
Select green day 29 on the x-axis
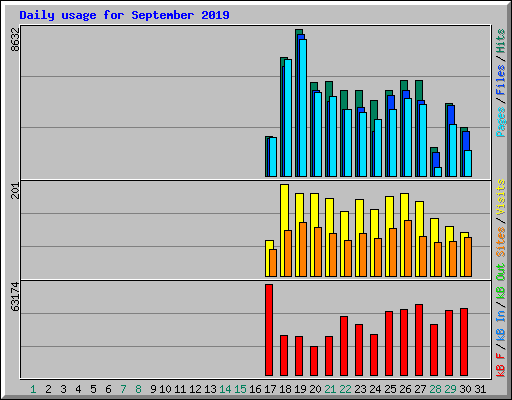pyautogui.click(x=450, y=389)
